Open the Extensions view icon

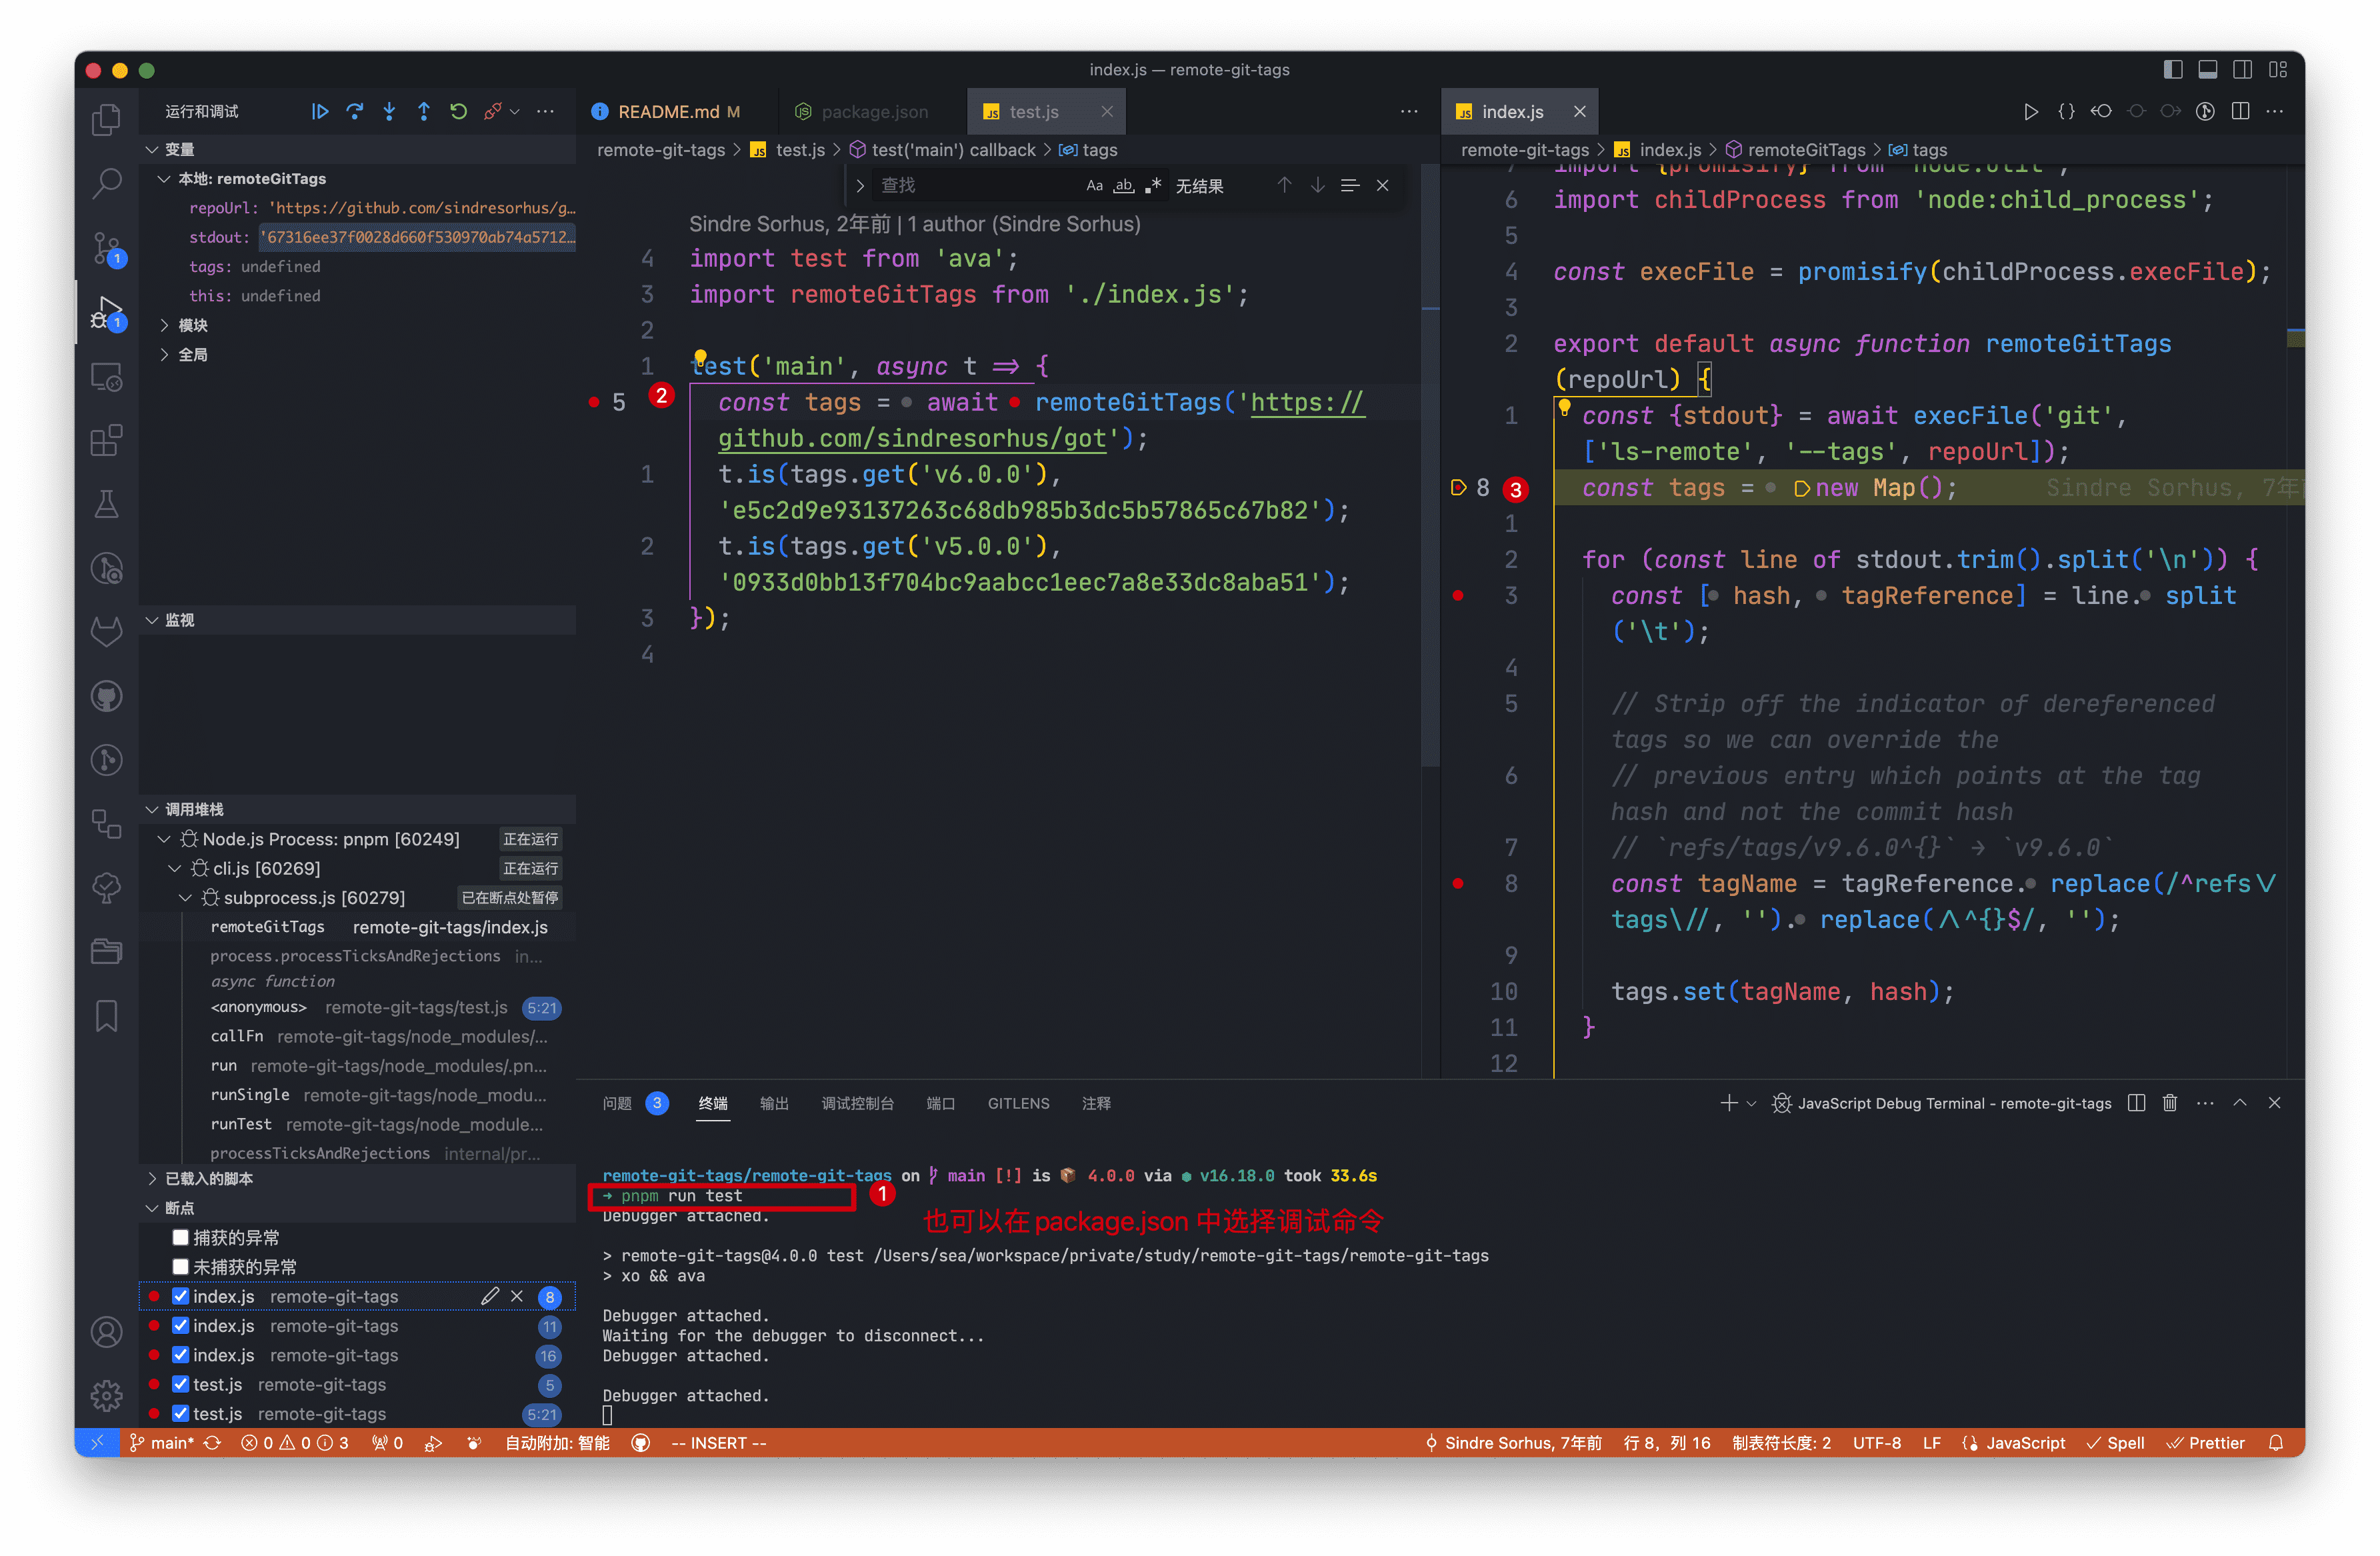106,440
